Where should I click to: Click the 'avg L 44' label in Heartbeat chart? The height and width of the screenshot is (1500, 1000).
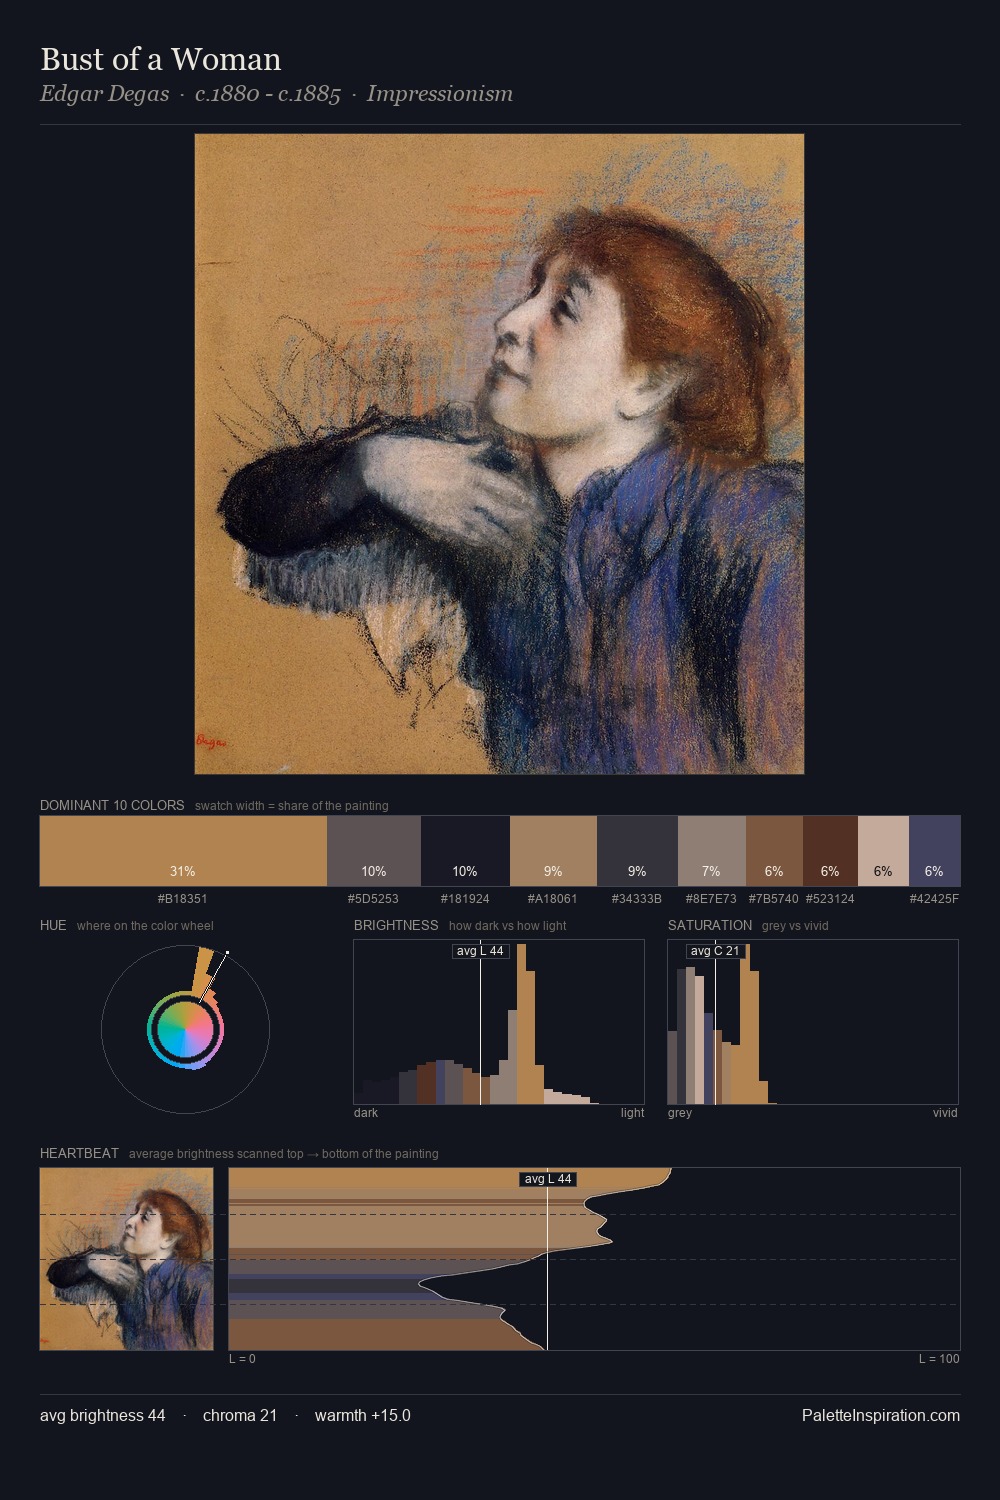548,1179
